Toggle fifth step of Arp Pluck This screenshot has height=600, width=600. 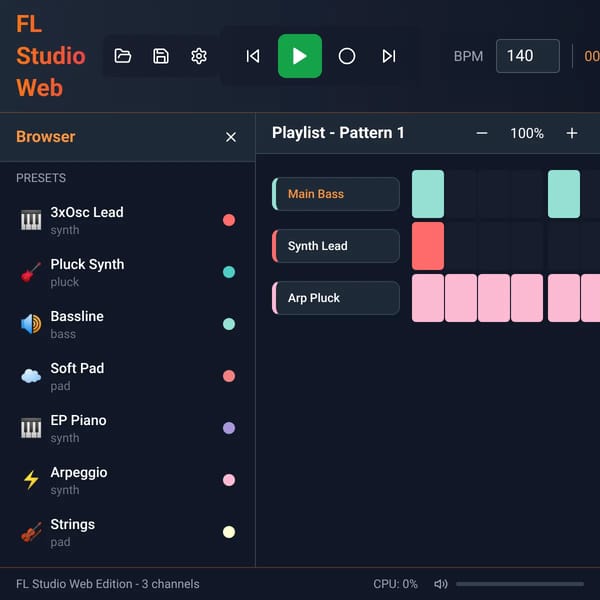(x=564, y=298)
